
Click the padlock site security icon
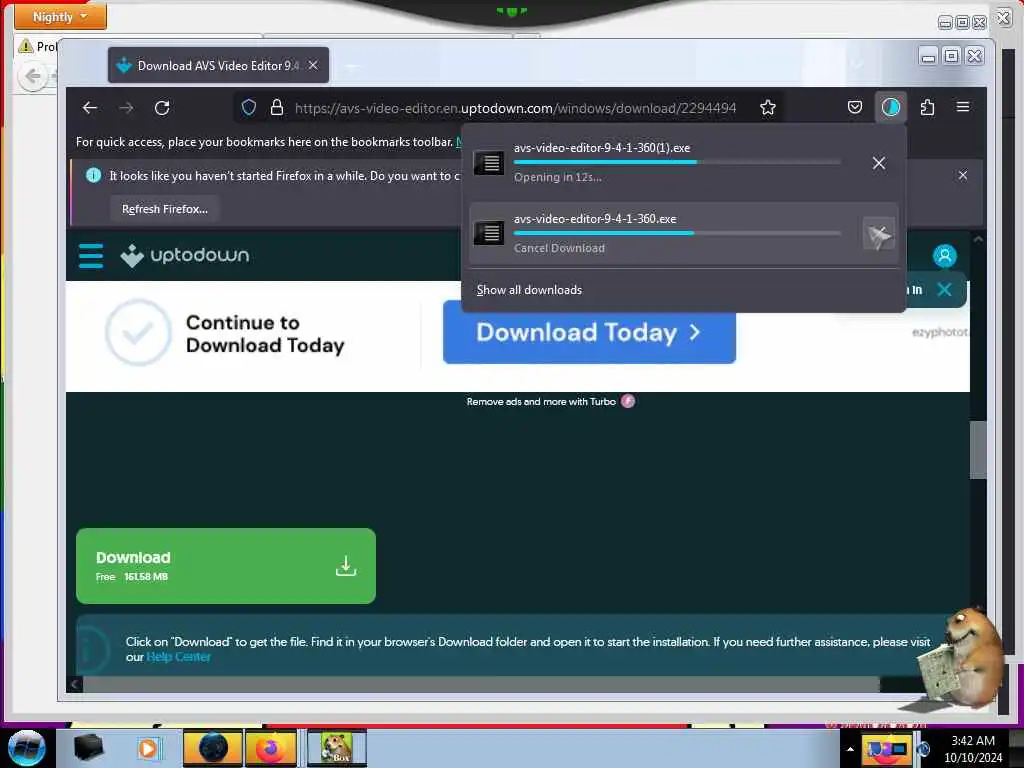pyautogui.click(x=277, y=108)
